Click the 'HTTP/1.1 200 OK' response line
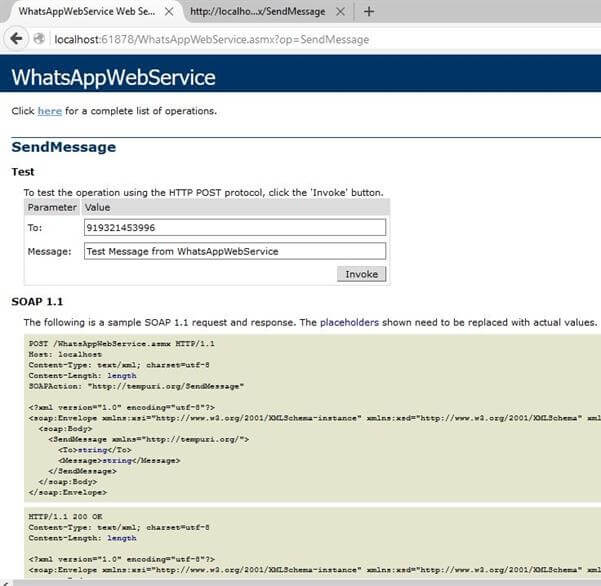The width and height of the screenshot is (601, 586). (x=65, y=517)
